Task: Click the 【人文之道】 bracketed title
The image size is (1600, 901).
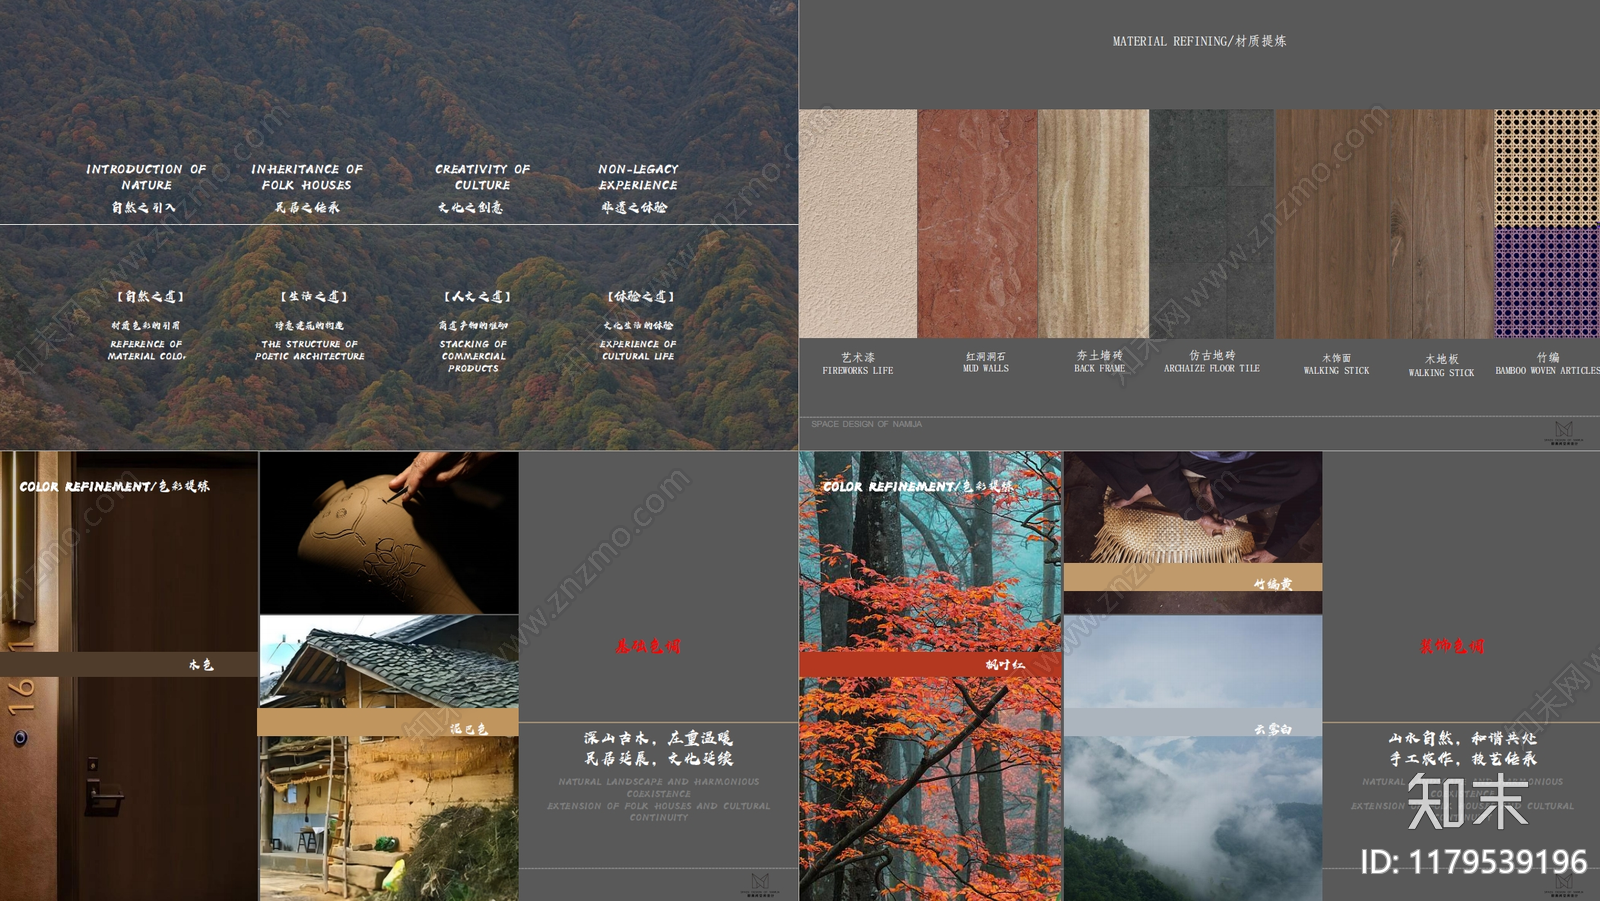Action: pyautogui.click(x=477, y=296)
